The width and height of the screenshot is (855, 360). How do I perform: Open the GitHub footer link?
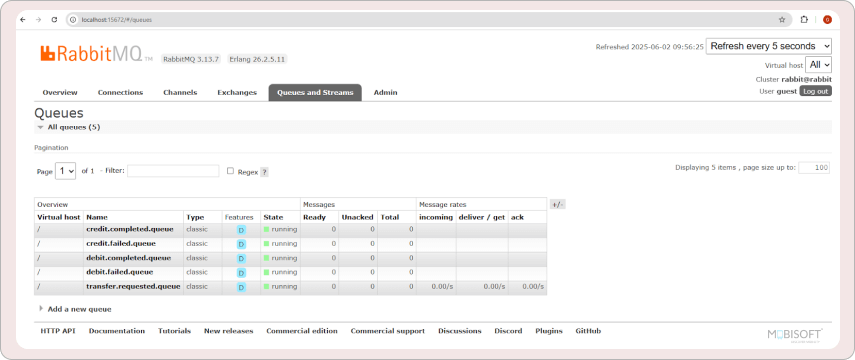(588, 331)
